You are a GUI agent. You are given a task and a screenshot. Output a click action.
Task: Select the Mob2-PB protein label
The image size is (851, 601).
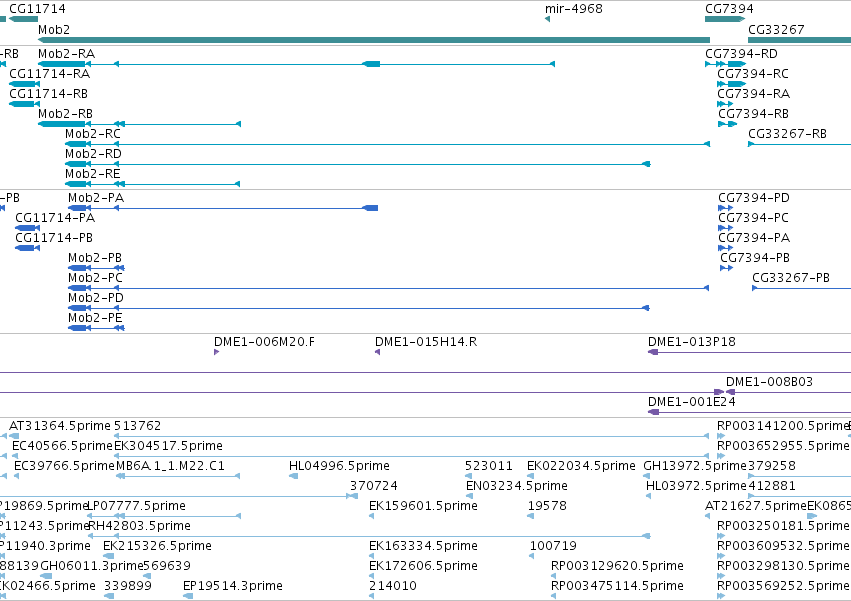pos(94,258)
